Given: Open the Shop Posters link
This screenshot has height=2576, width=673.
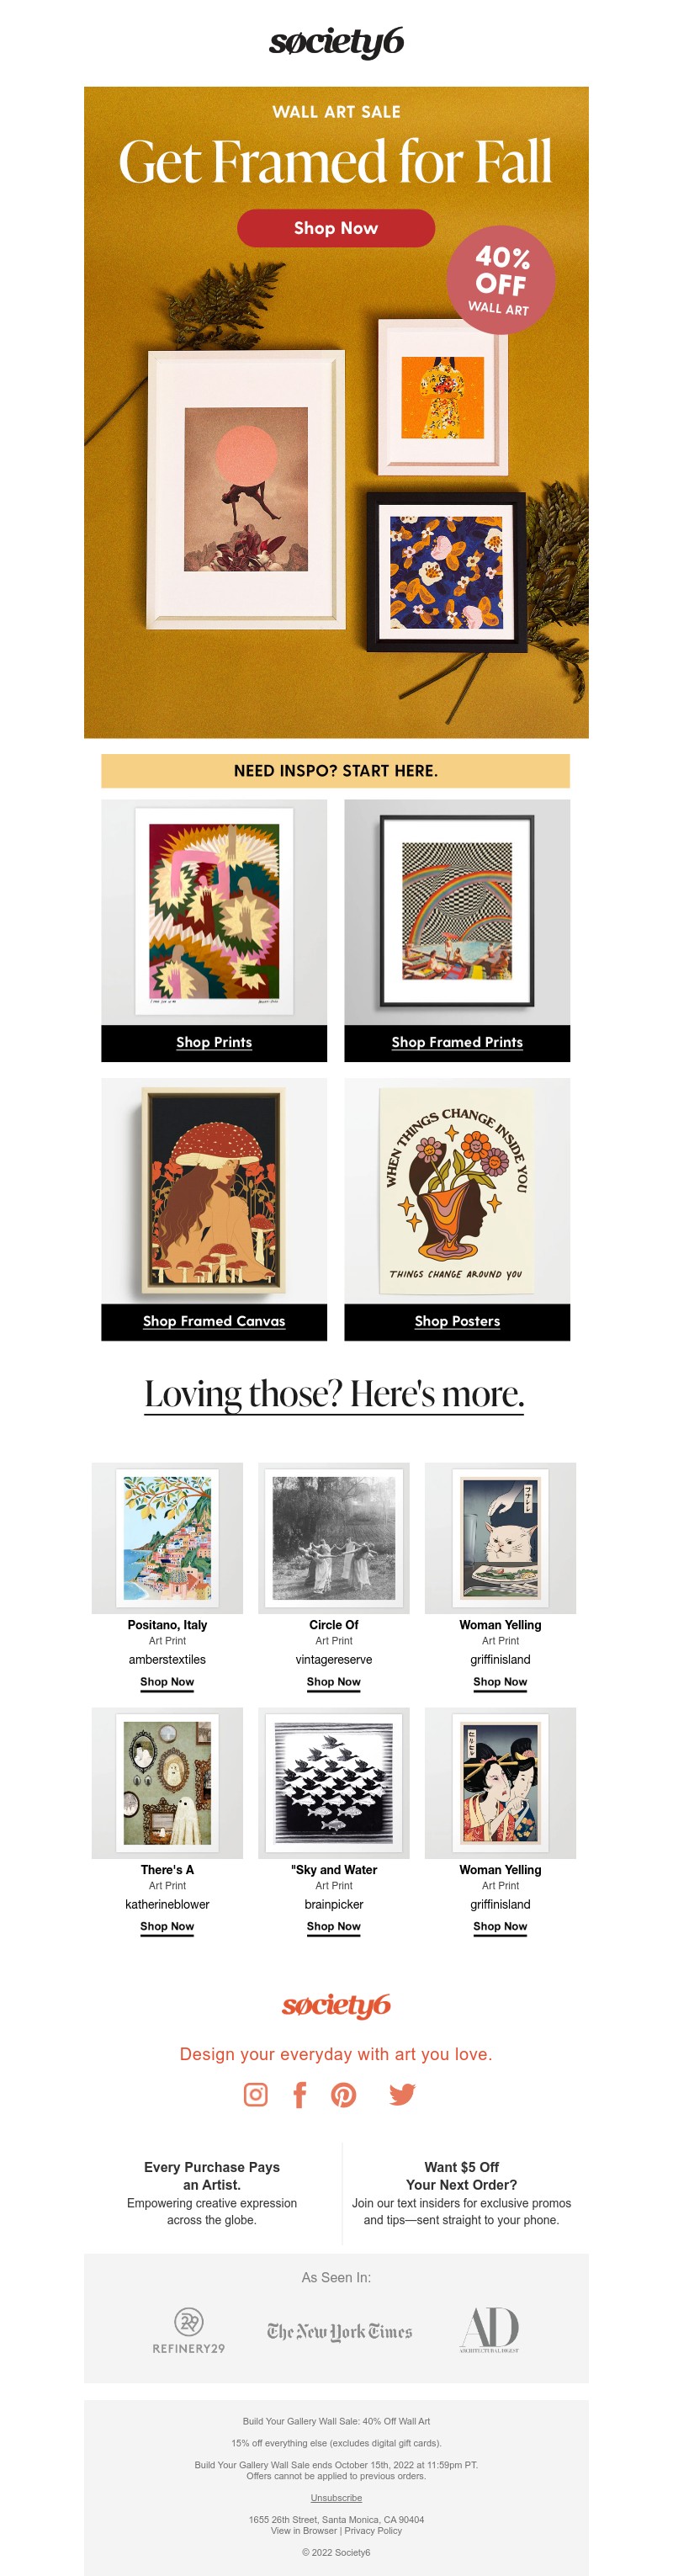Looking at the screenshot, I should (x=457, y=1321).
